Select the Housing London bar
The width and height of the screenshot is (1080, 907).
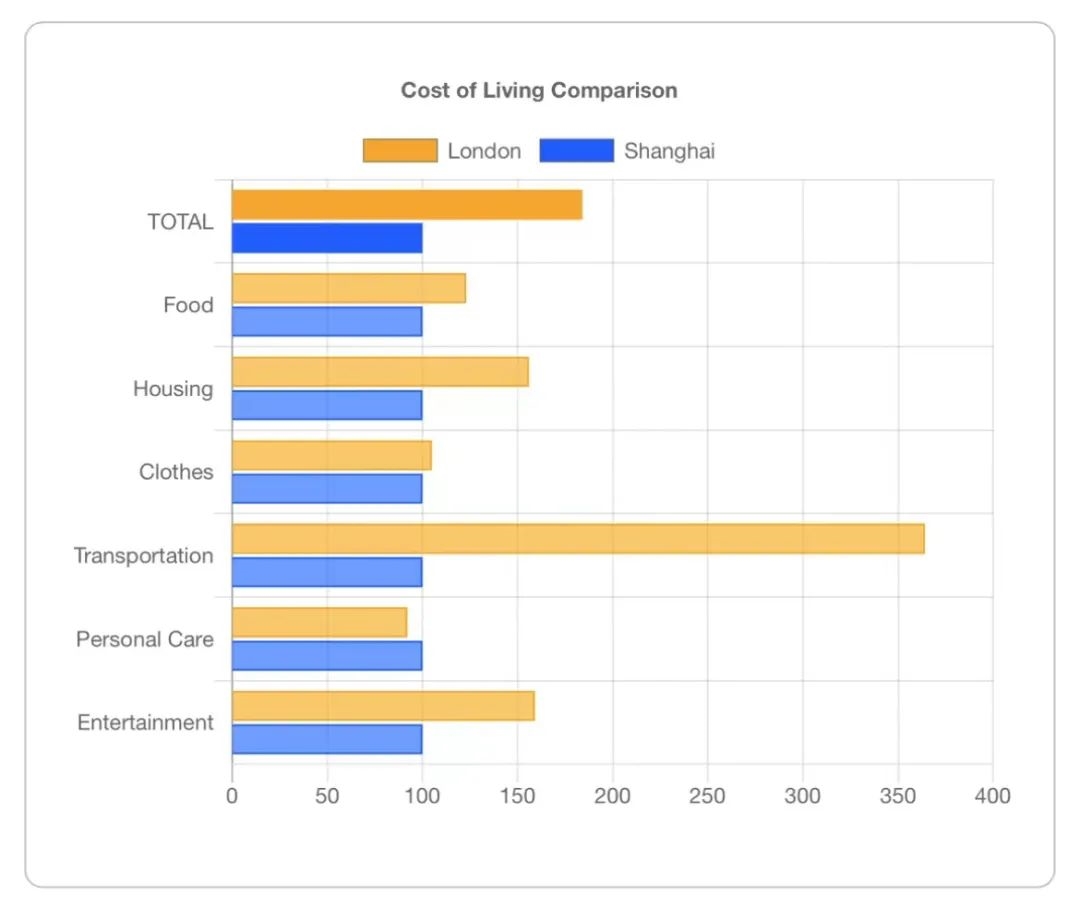point(380,370)
